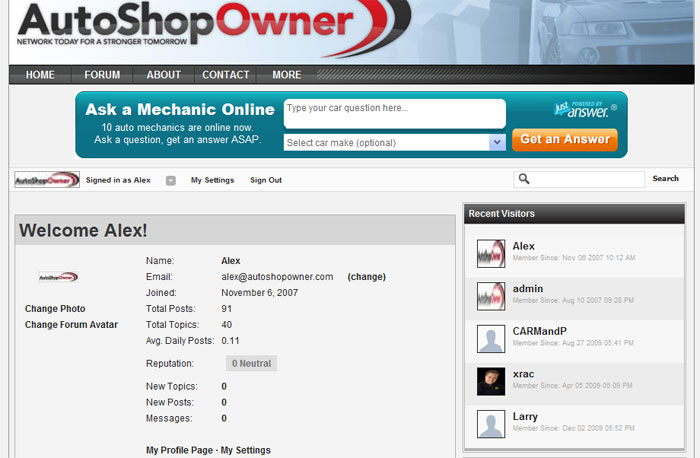
Task: Click the JustAnswer logo in banner
Action: 585,109
